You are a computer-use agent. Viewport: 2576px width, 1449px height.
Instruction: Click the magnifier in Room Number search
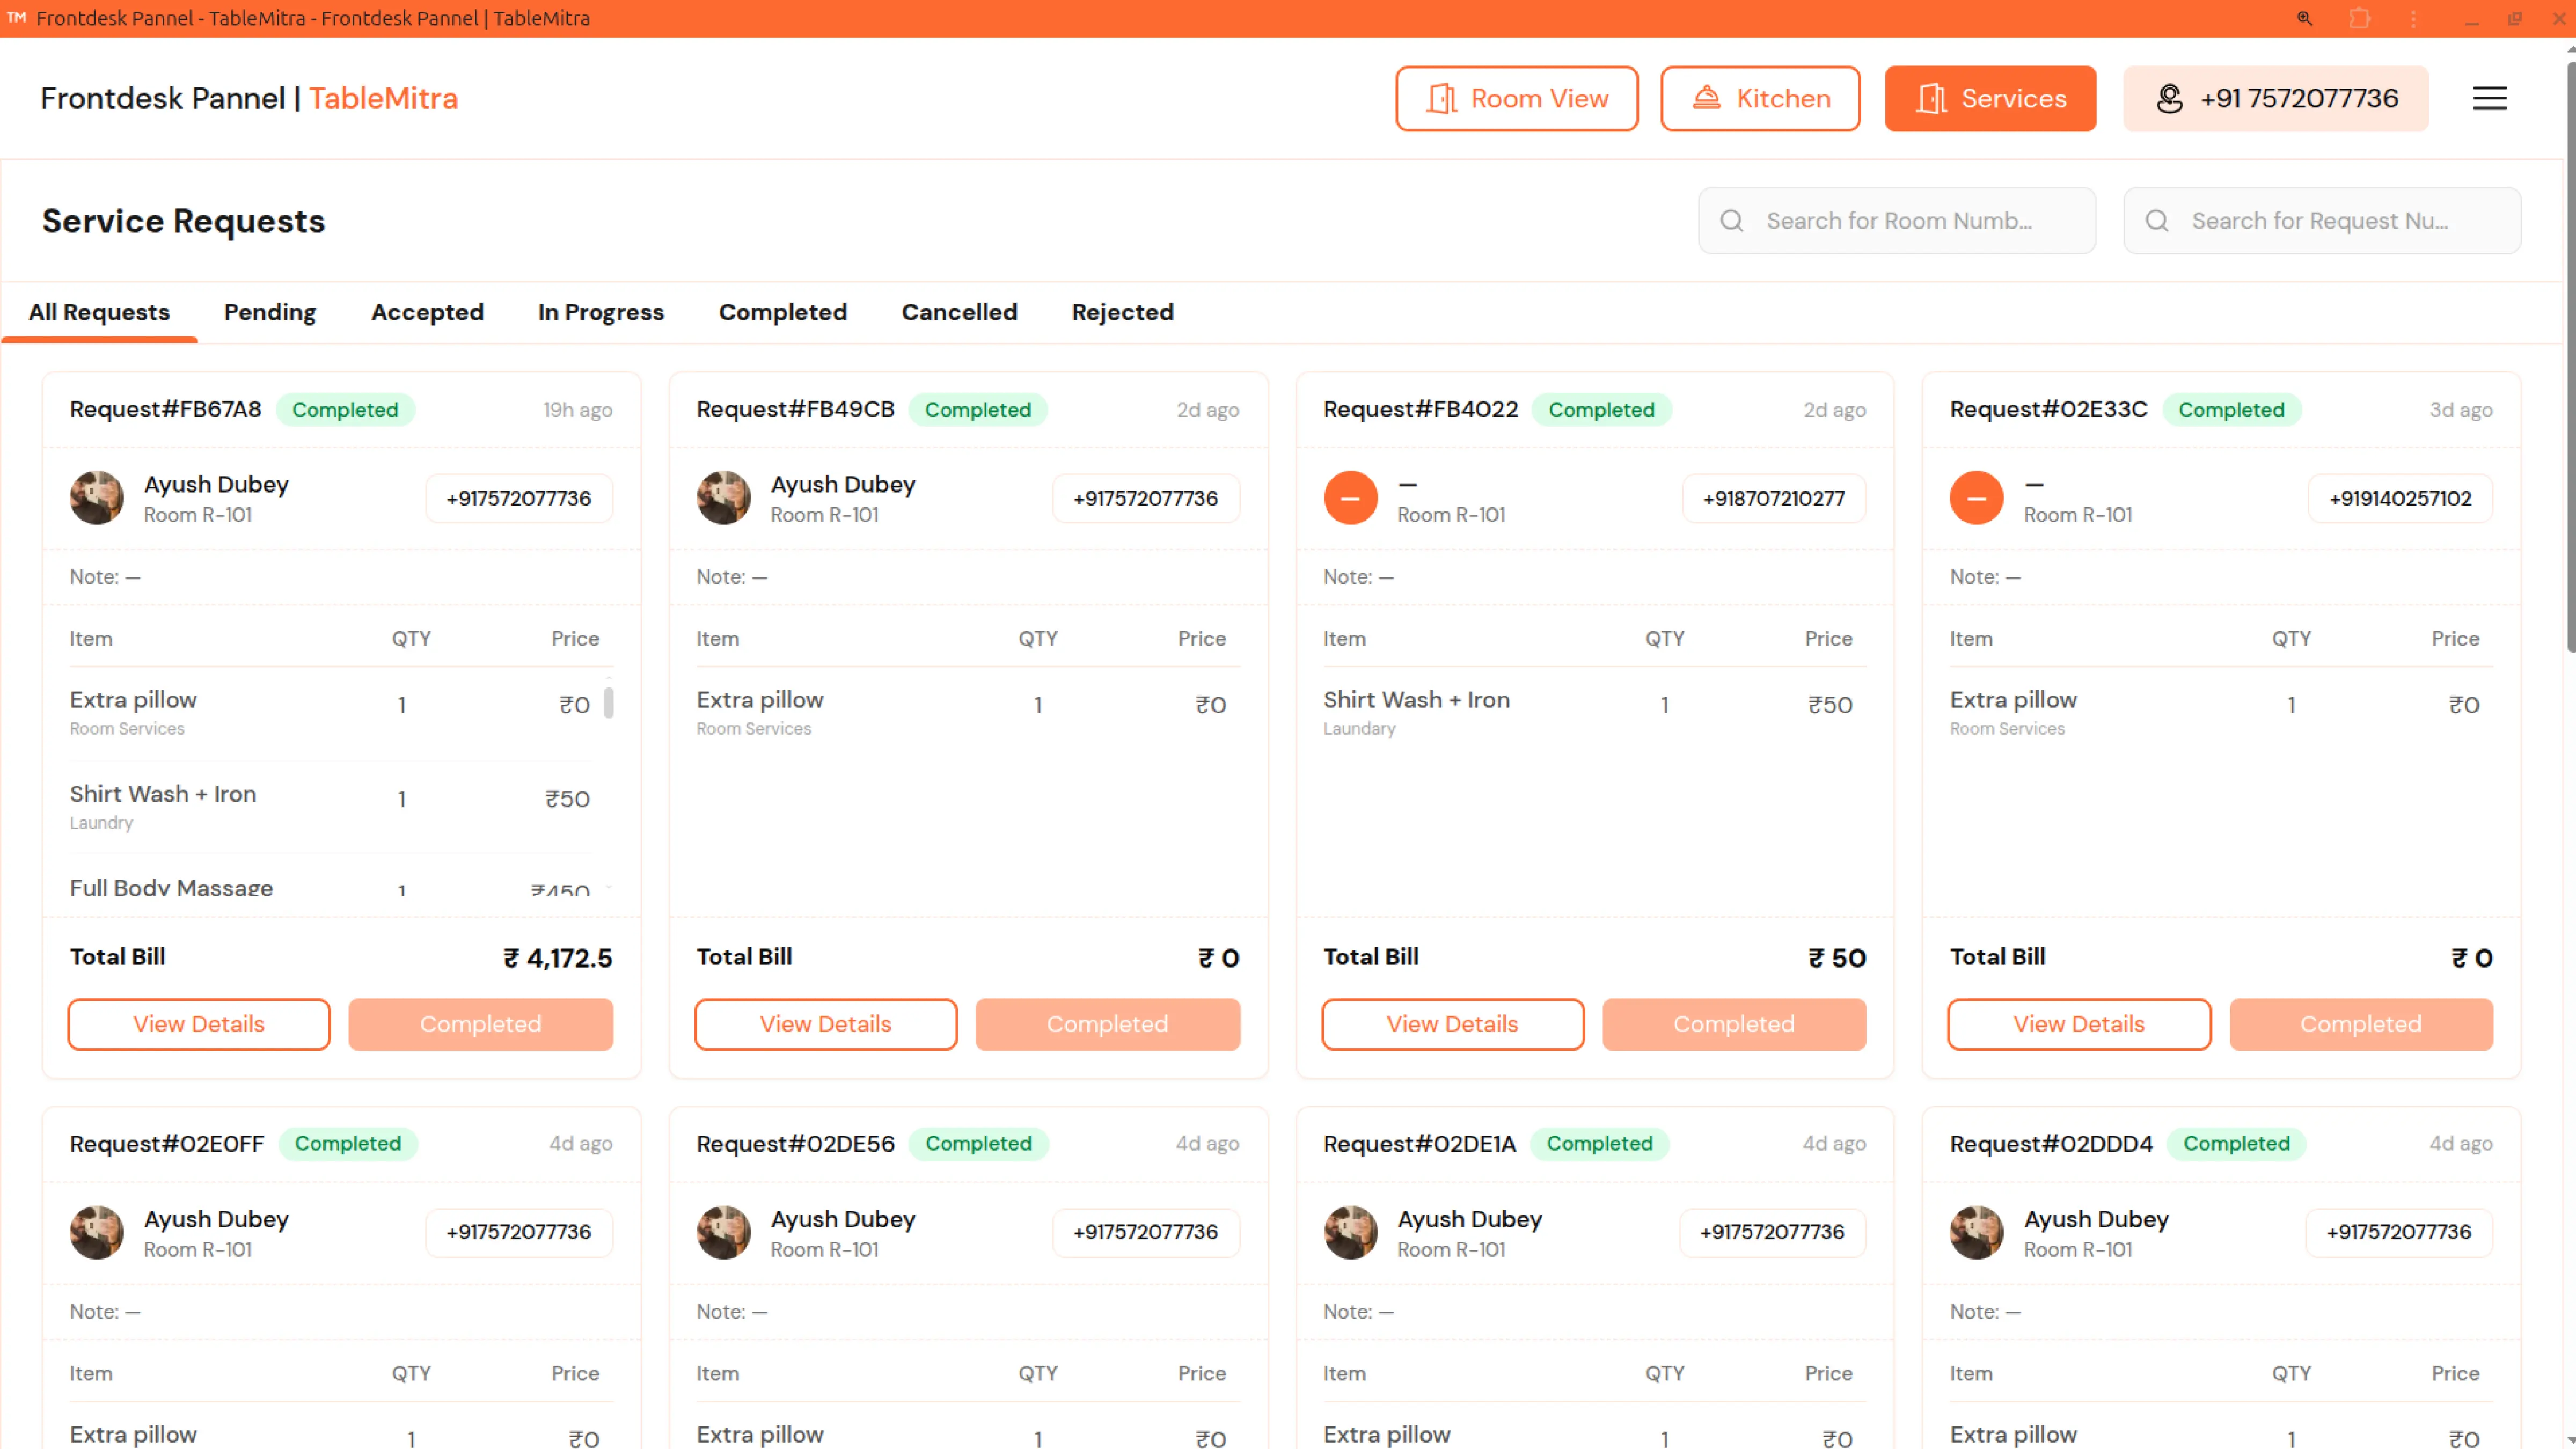[x=1733, y=220]
